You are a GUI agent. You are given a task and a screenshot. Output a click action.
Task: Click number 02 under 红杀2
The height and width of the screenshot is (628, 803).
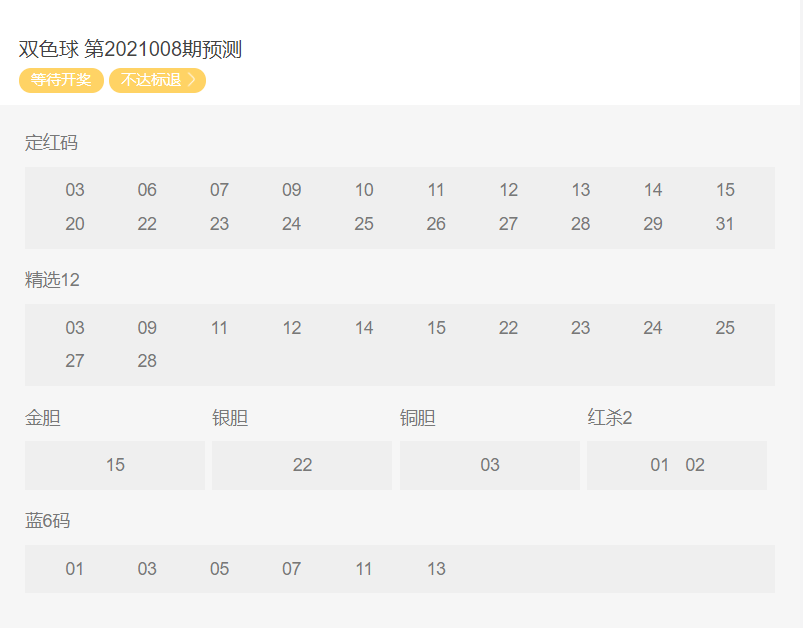tap(695, 465)
